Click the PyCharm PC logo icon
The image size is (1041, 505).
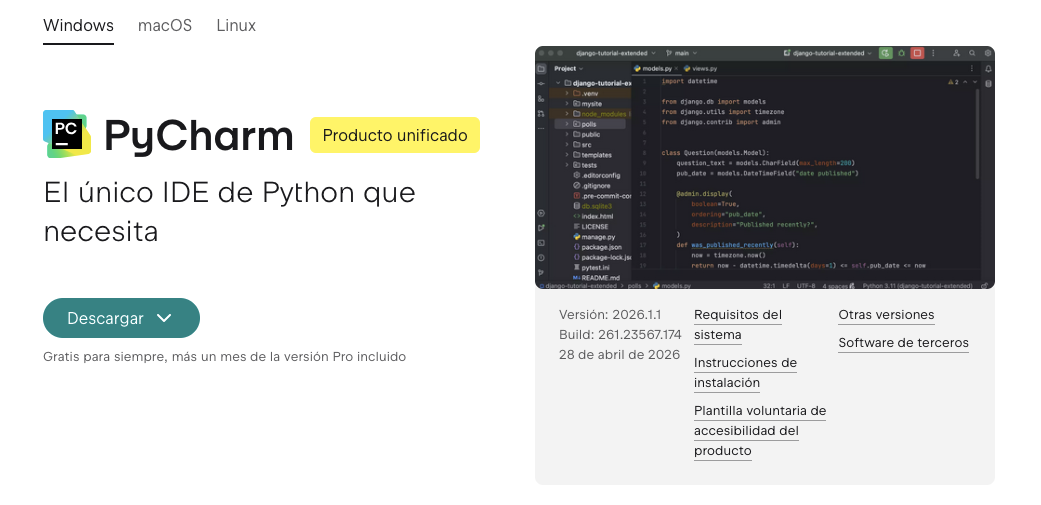pos(67,134)
